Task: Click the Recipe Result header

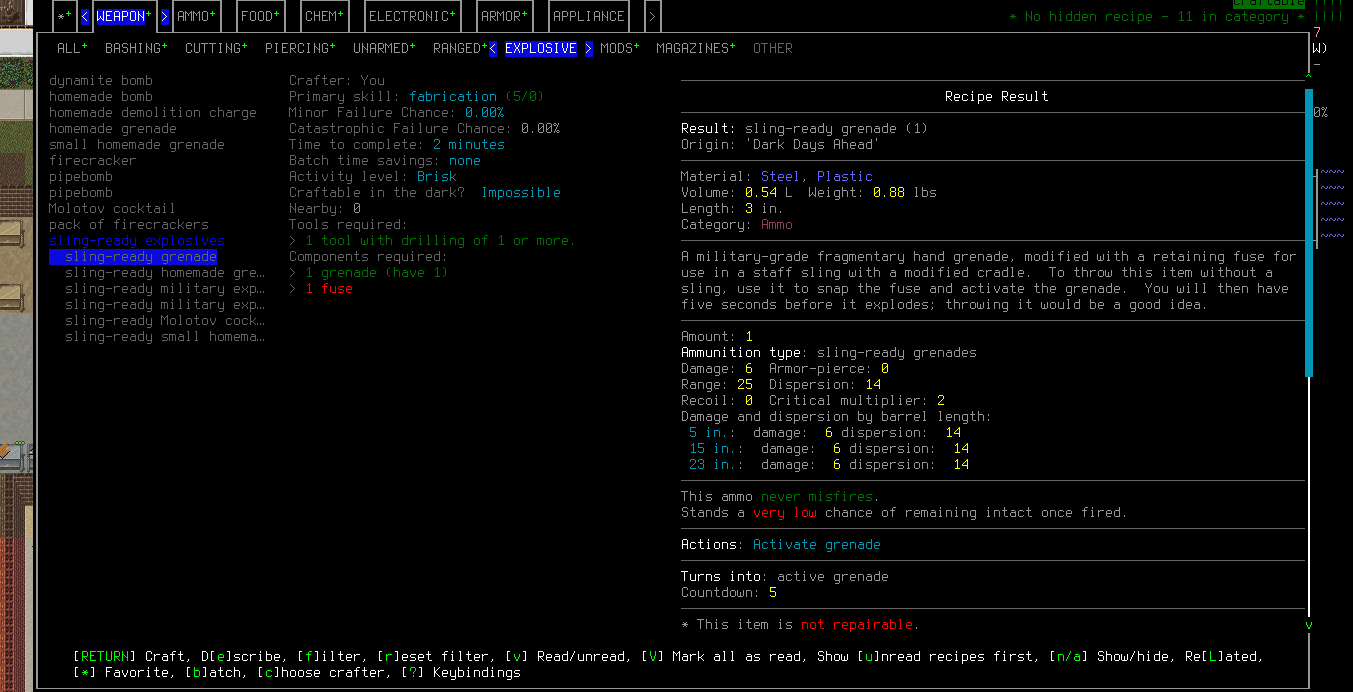Action: (x=996, y=96)
